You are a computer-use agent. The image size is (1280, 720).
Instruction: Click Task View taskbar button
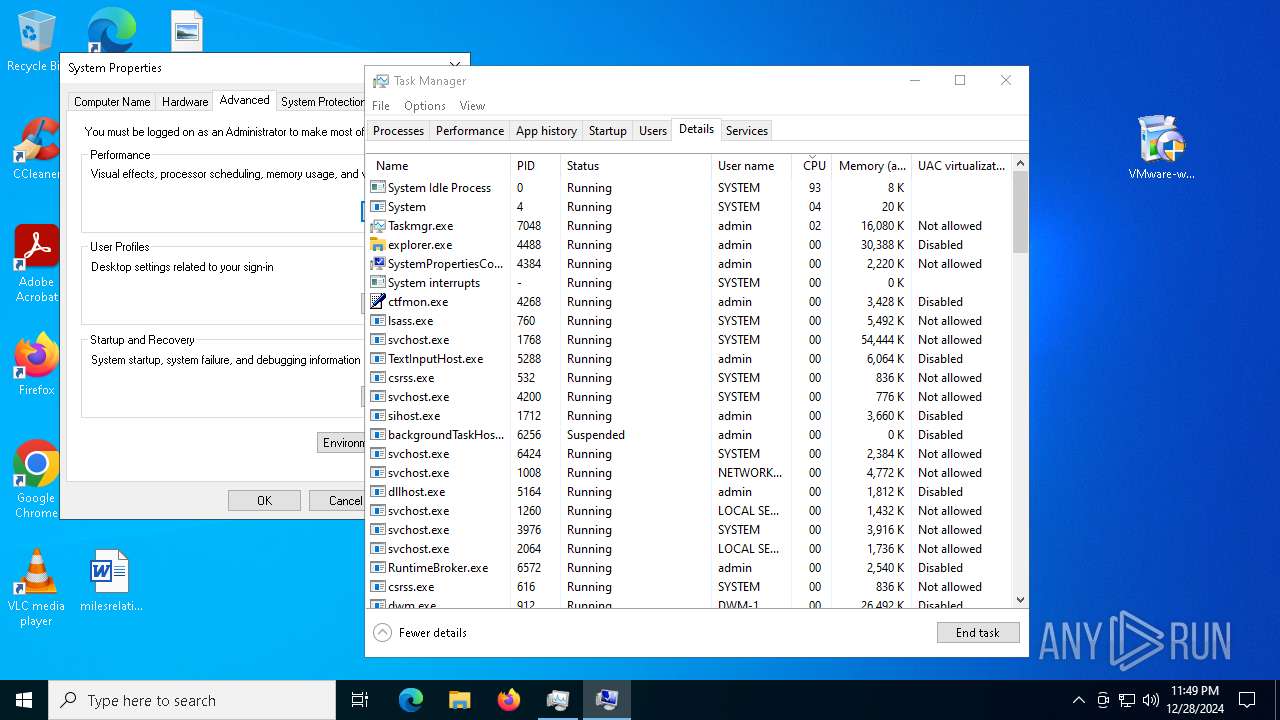[360, 700]
